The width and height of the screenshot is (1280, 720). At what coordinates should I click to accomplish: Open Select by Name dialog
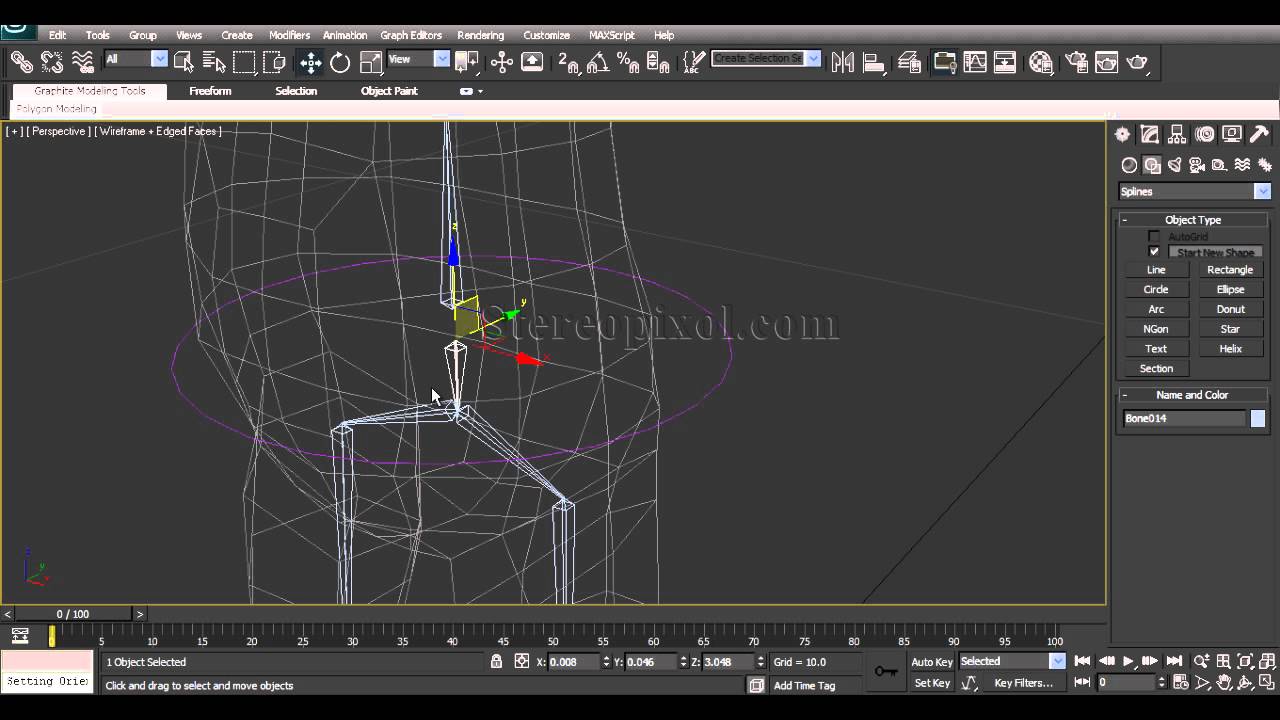click(214, 62)
